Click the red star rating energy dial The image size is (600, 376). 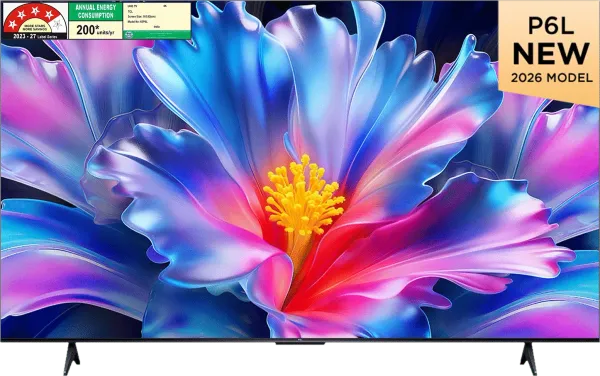click(x=35, y=18)
